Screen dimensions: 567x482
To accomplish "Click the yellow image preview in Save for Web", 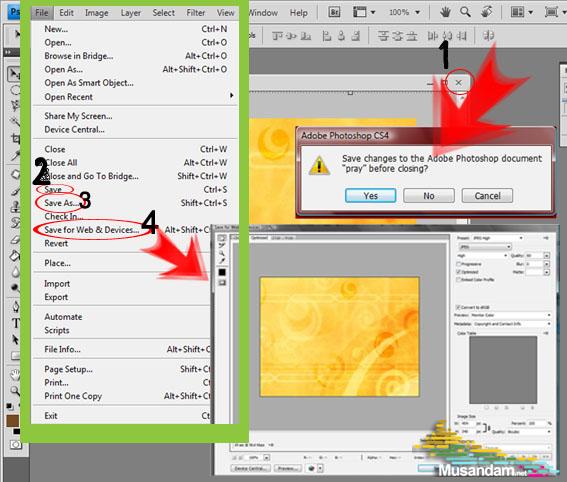I will [x=340, y=337].
